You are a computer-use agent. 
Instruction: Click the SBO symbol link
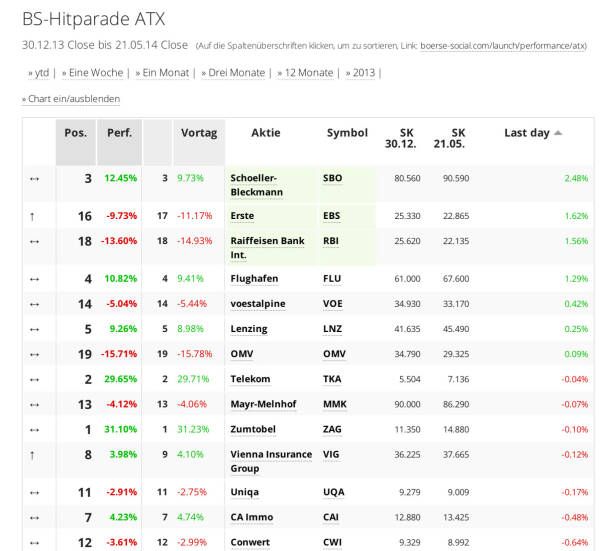[332, 178]
